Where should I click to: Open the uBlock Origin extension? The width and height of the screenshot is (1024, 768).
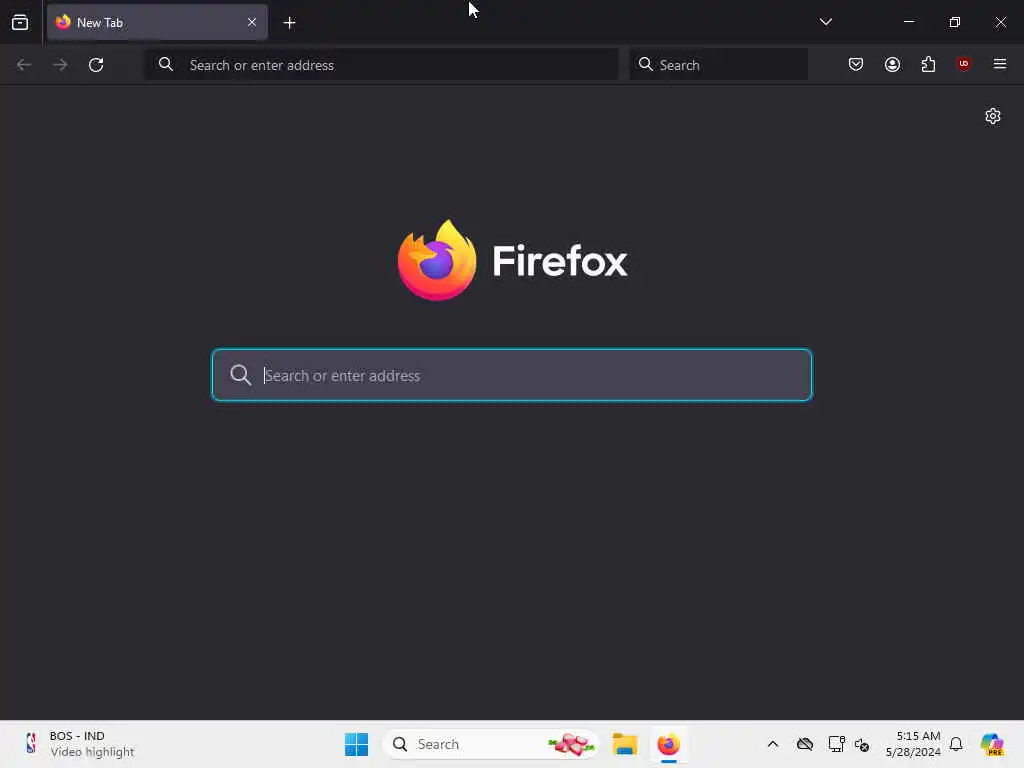(963, 64)
